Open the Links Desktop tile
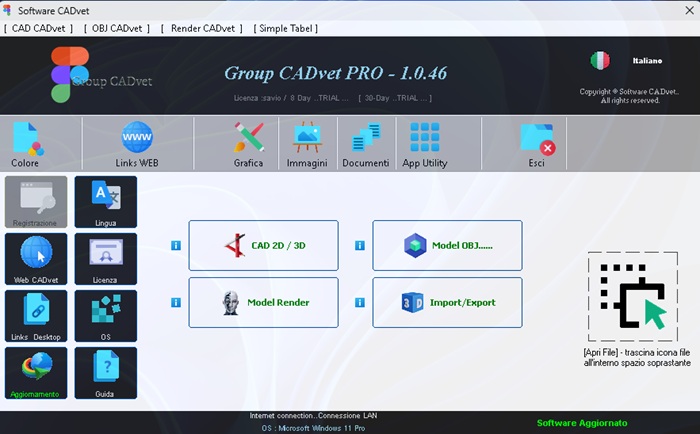The width and height of the screenshot is (700, 434). 36,316
